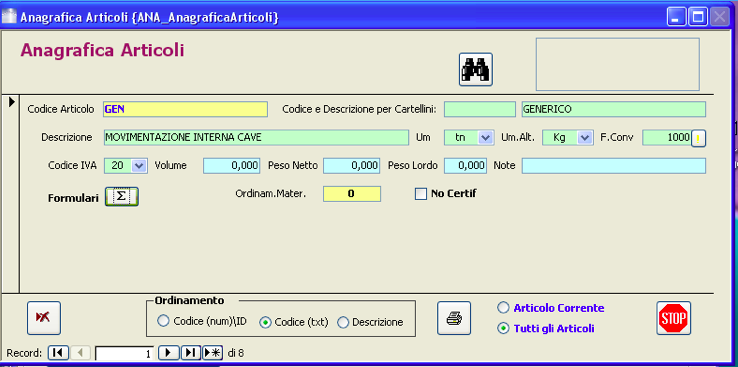Screen dimensions: 738x367
Task: Expand the Codice IVA dropdown
Action: 139,166
